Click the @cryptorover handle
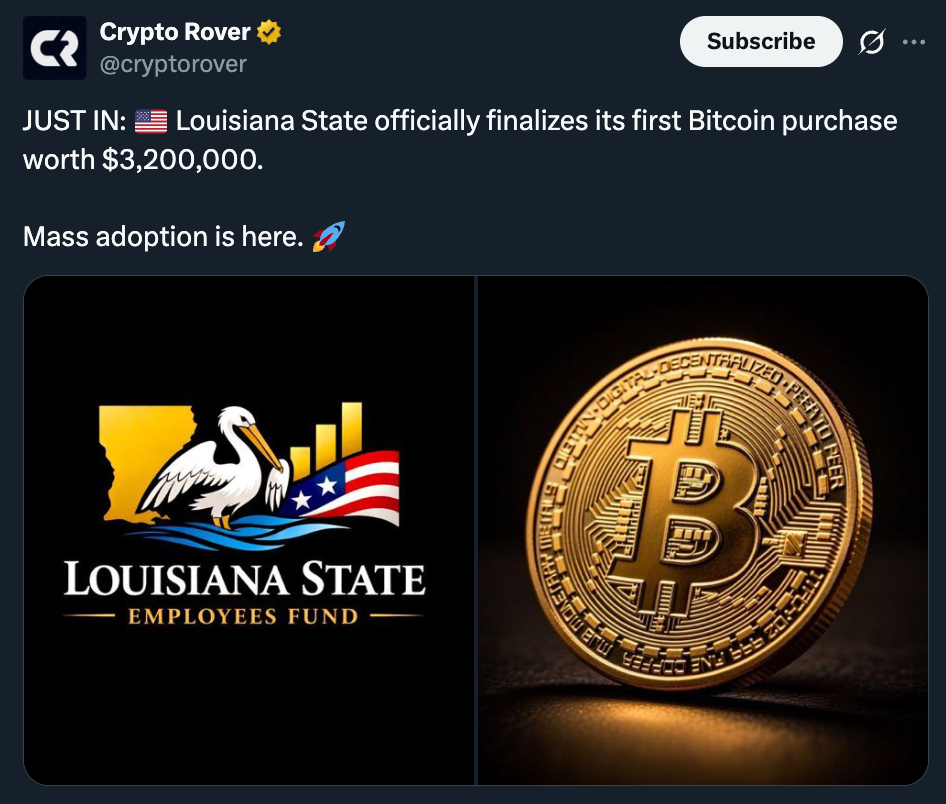Image resolution: width=946 pixels, height=804 pixels. pyautogui.click(x=172, y=64)
